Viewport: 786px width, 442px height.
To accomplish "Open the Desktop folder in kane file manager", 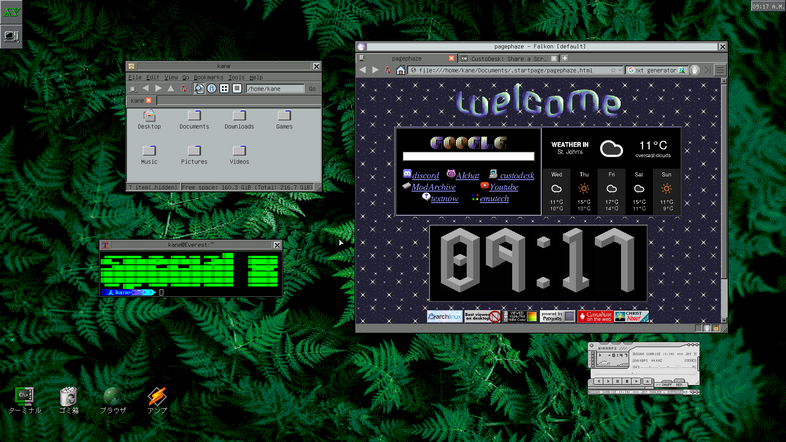I will point(149,120).
